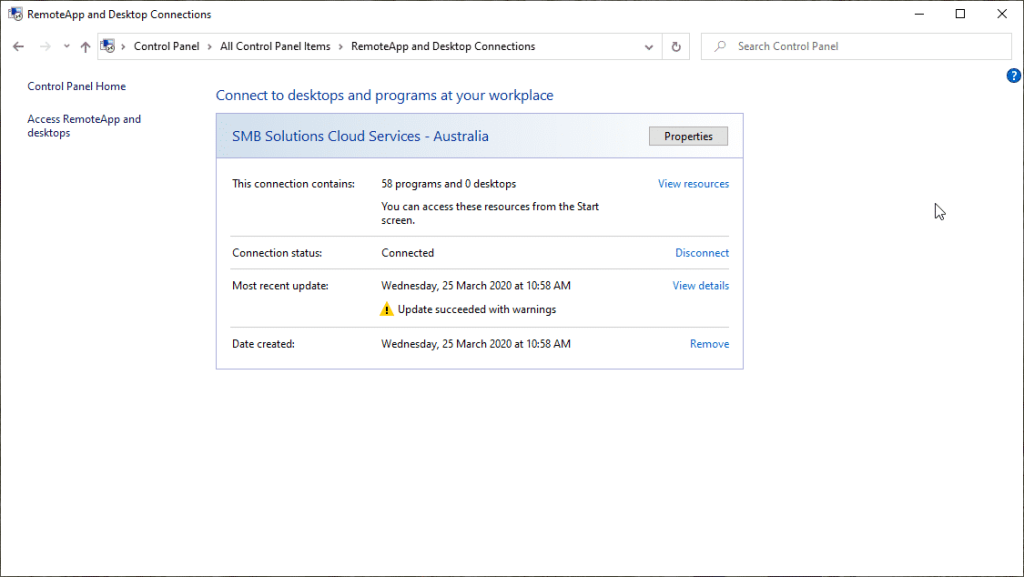Click Remove to delete the connection
This screenshot has width=1024, height=577.
pyautogui.click(x=709, y=344)
